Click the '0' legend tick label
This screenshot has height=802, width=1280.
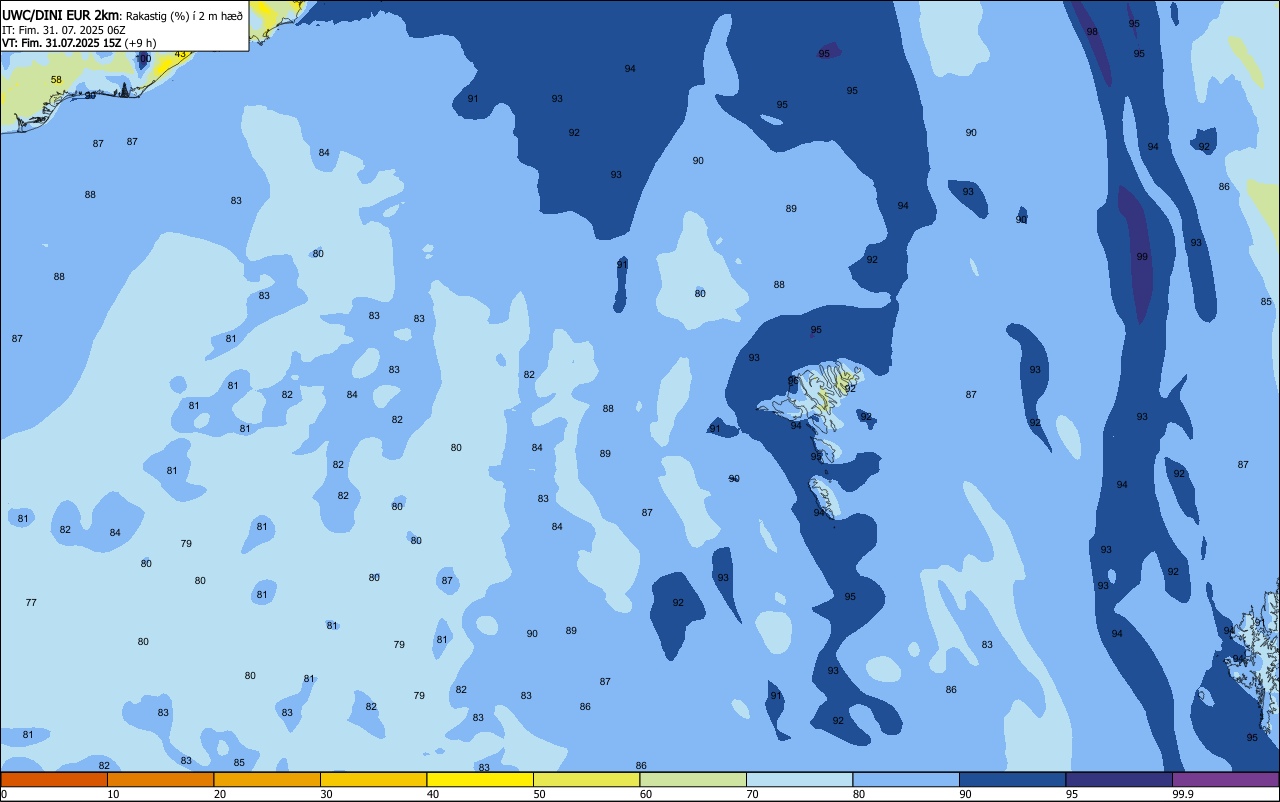[4, 794]
